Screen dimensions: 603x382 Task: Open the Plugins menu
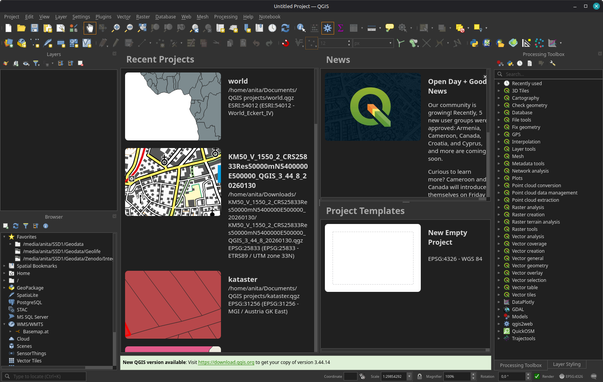pyautogui.click(x=103, y=17)
